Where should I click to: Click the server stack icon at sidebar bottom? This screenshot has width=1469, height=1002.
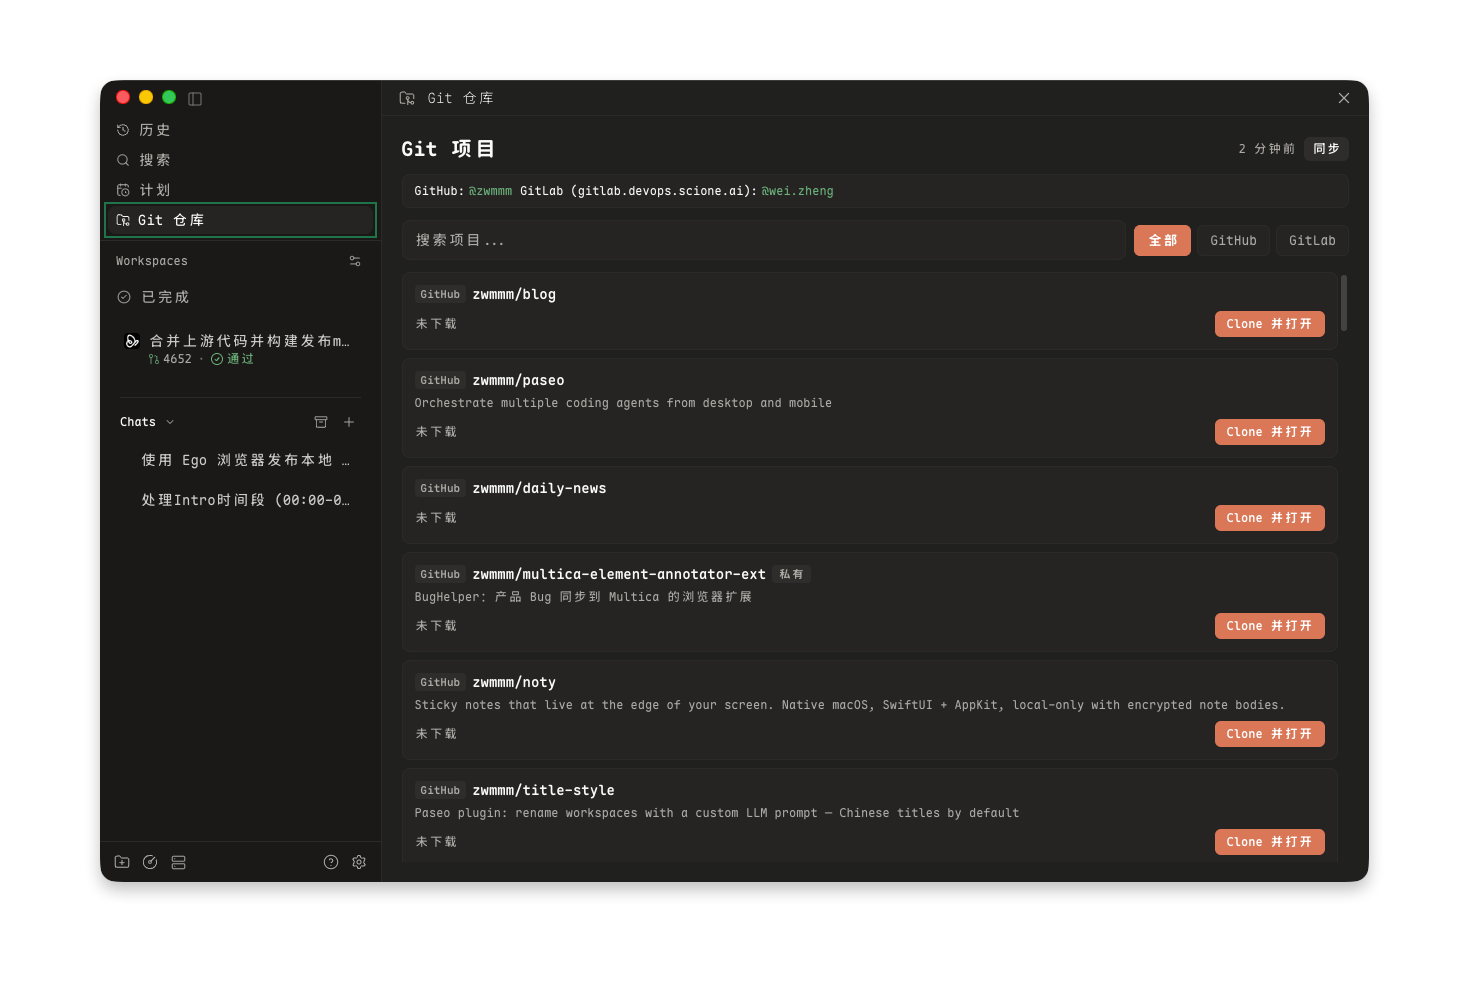178,862
